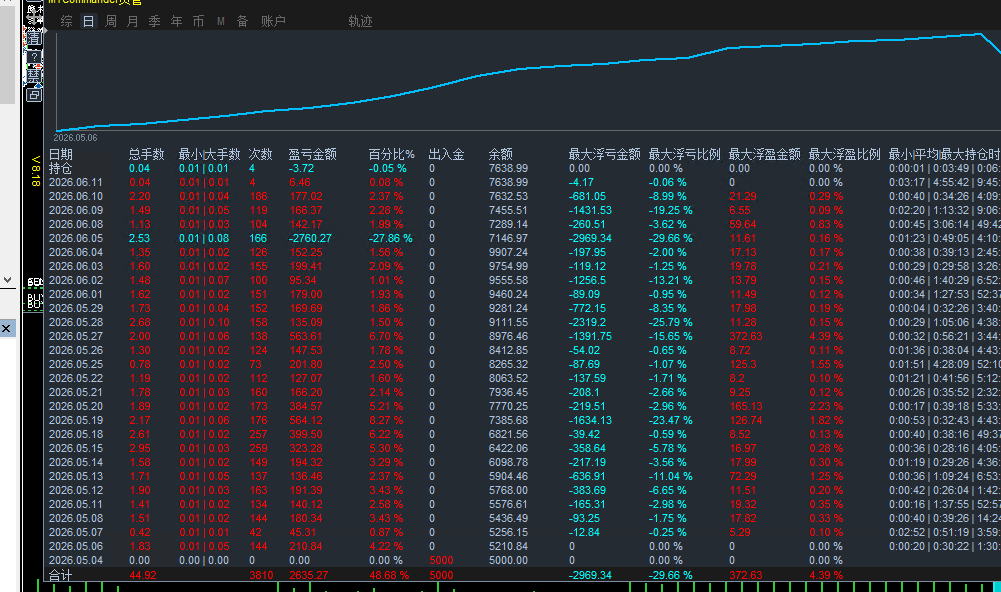Click the cyan equity curve chart
1001x592 pixels.
pyautogui.click(x=529, y=81)
